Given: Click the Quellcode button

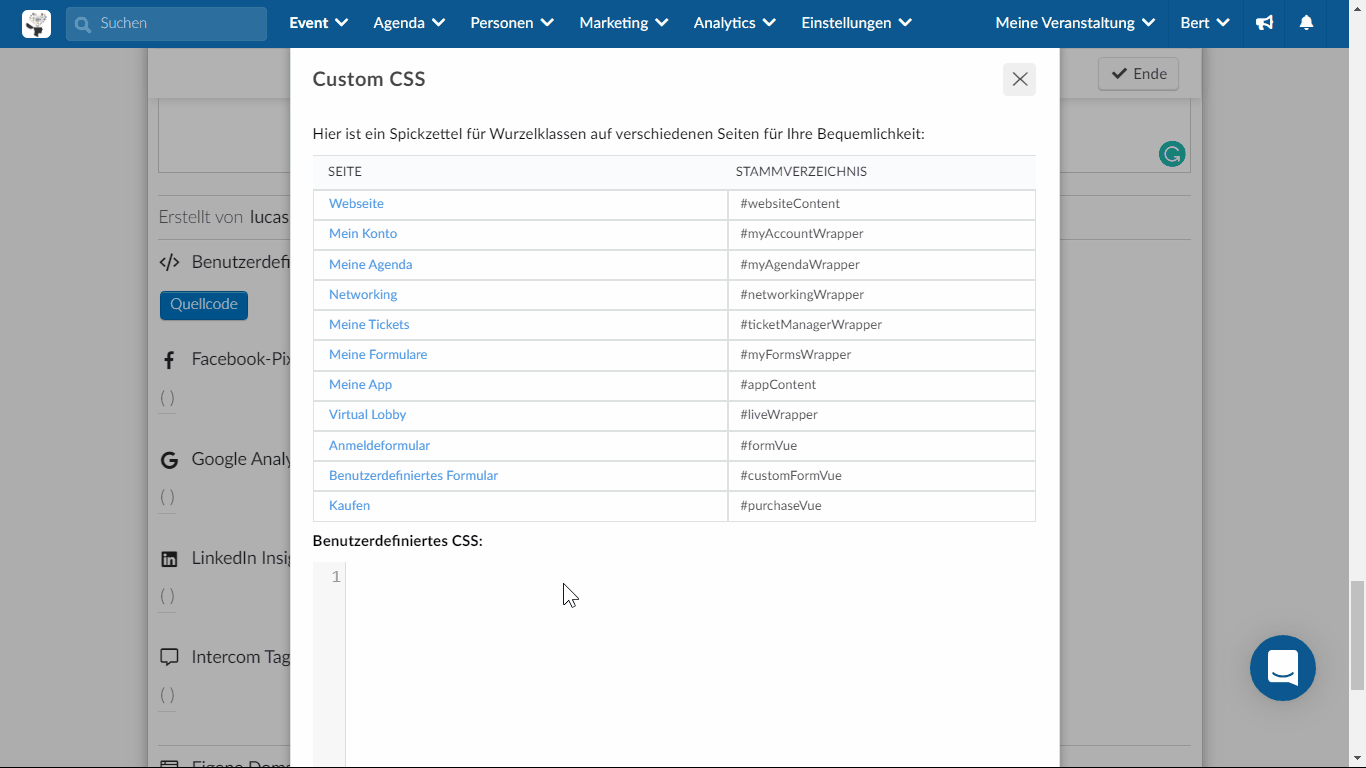Looking at the screenshot, I should point(204,305).
